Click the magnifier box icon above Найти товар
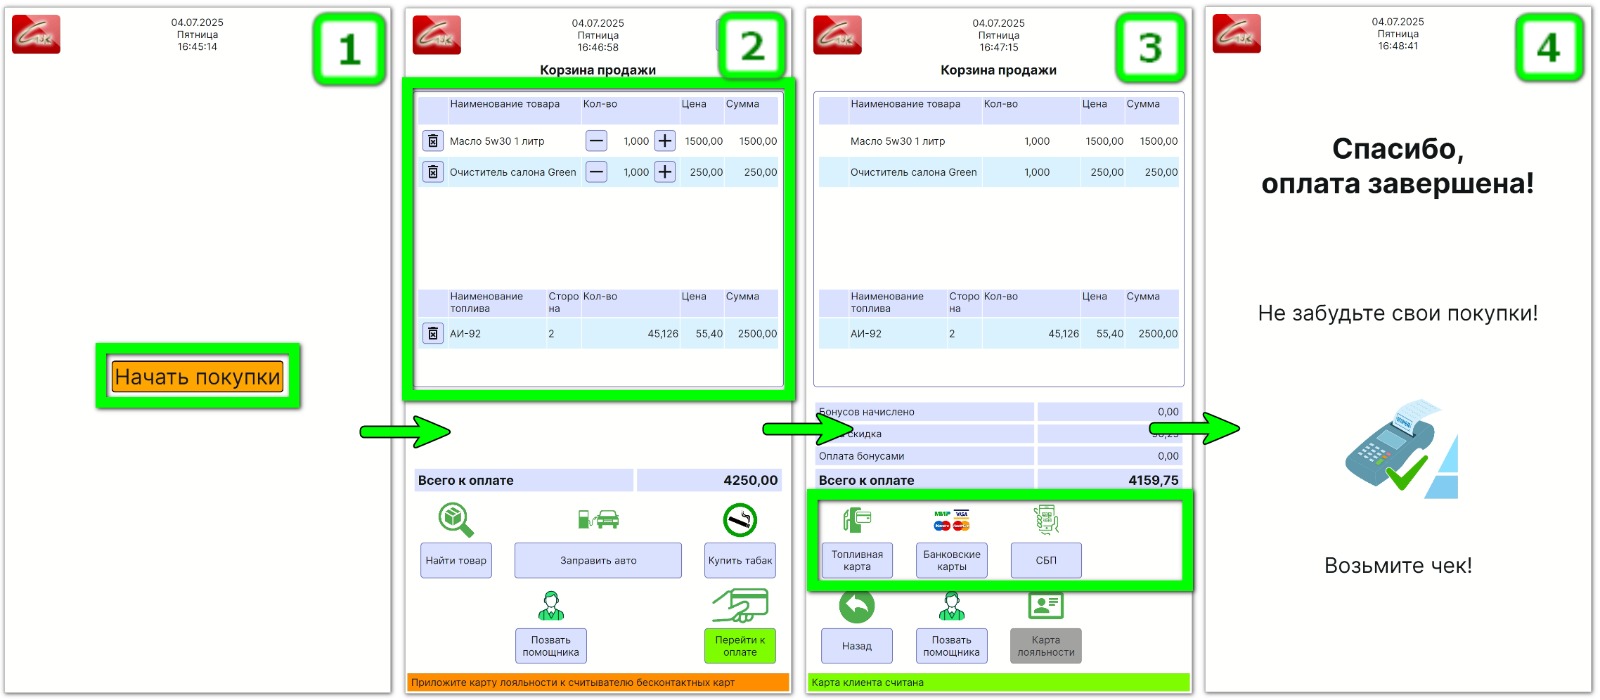Screen dimensions: 1600x700 [455, 520]
